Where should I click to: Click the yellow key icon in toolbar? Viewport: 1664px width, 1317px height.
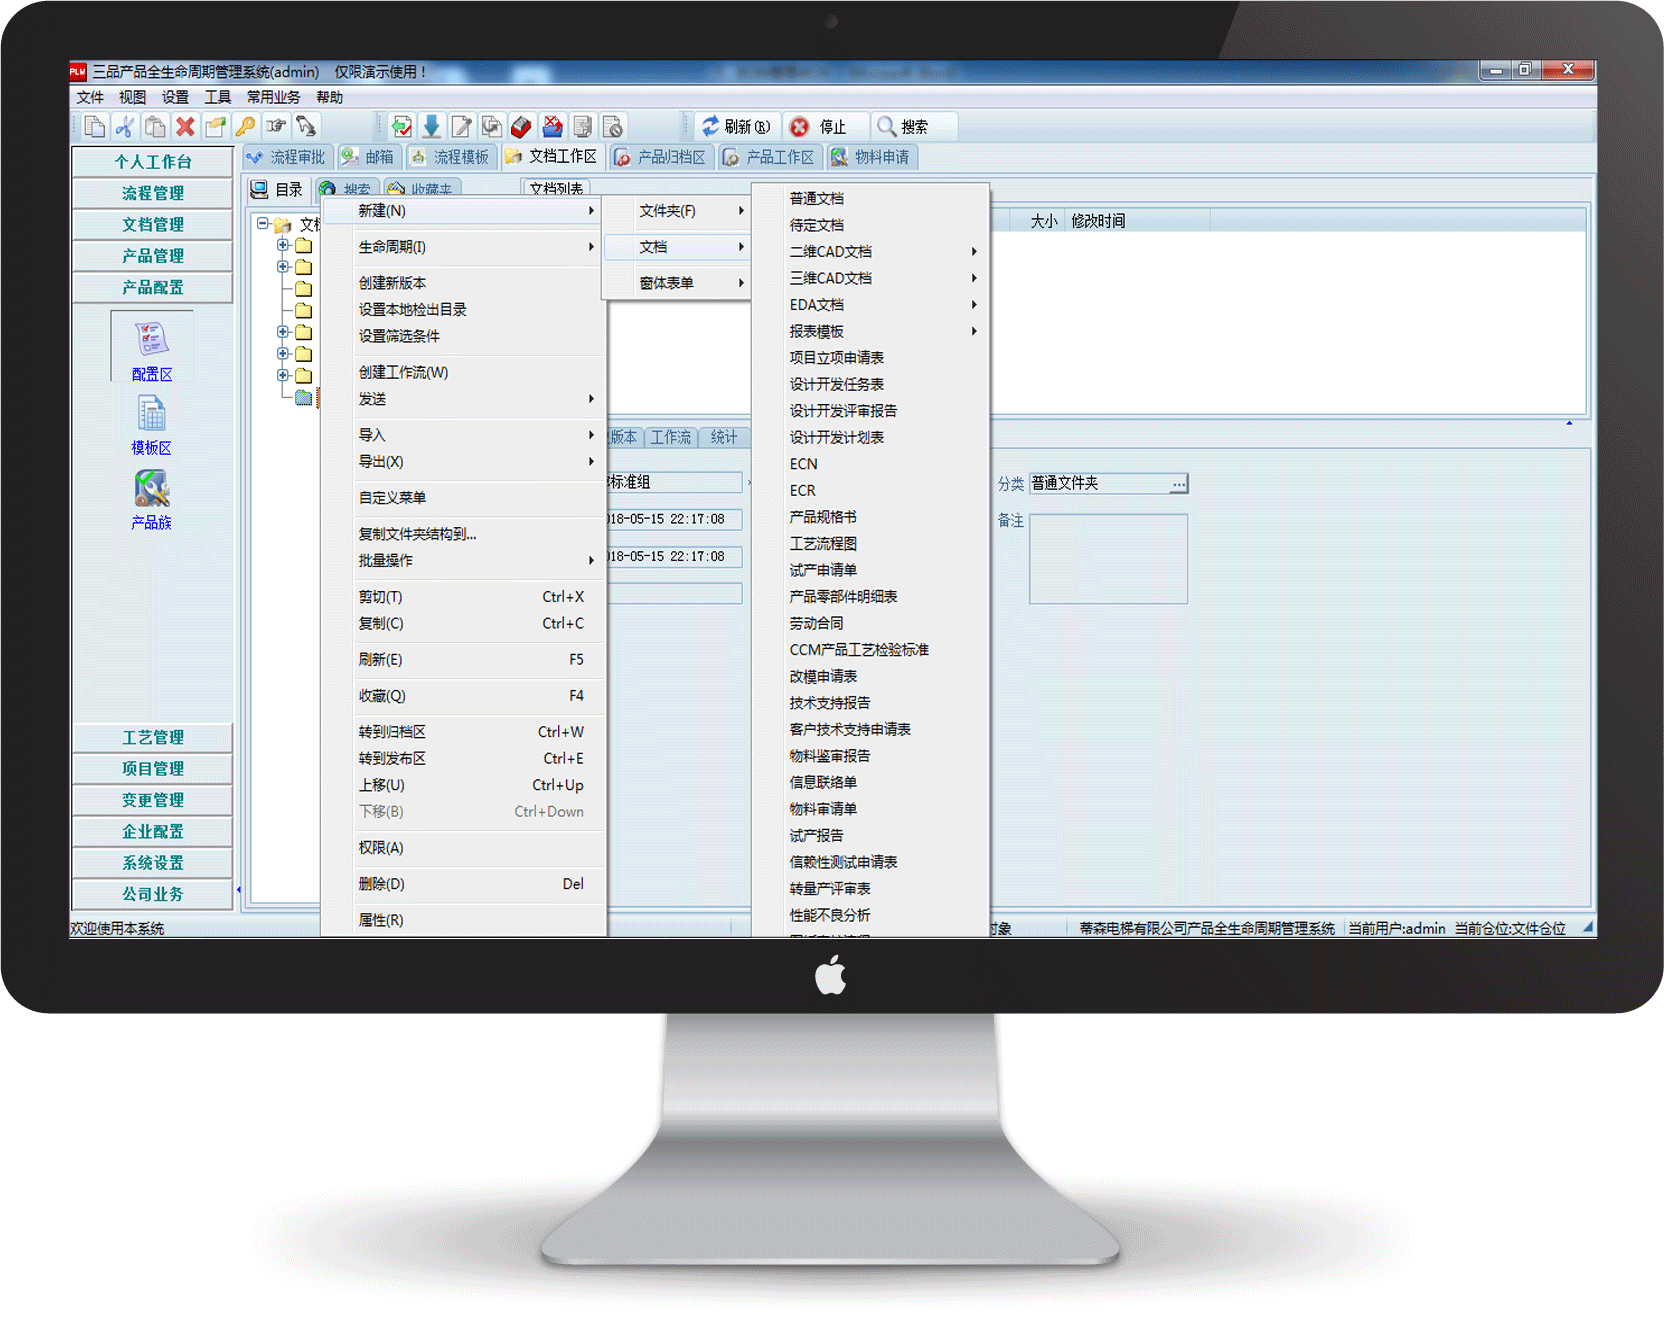click(245, 127)
